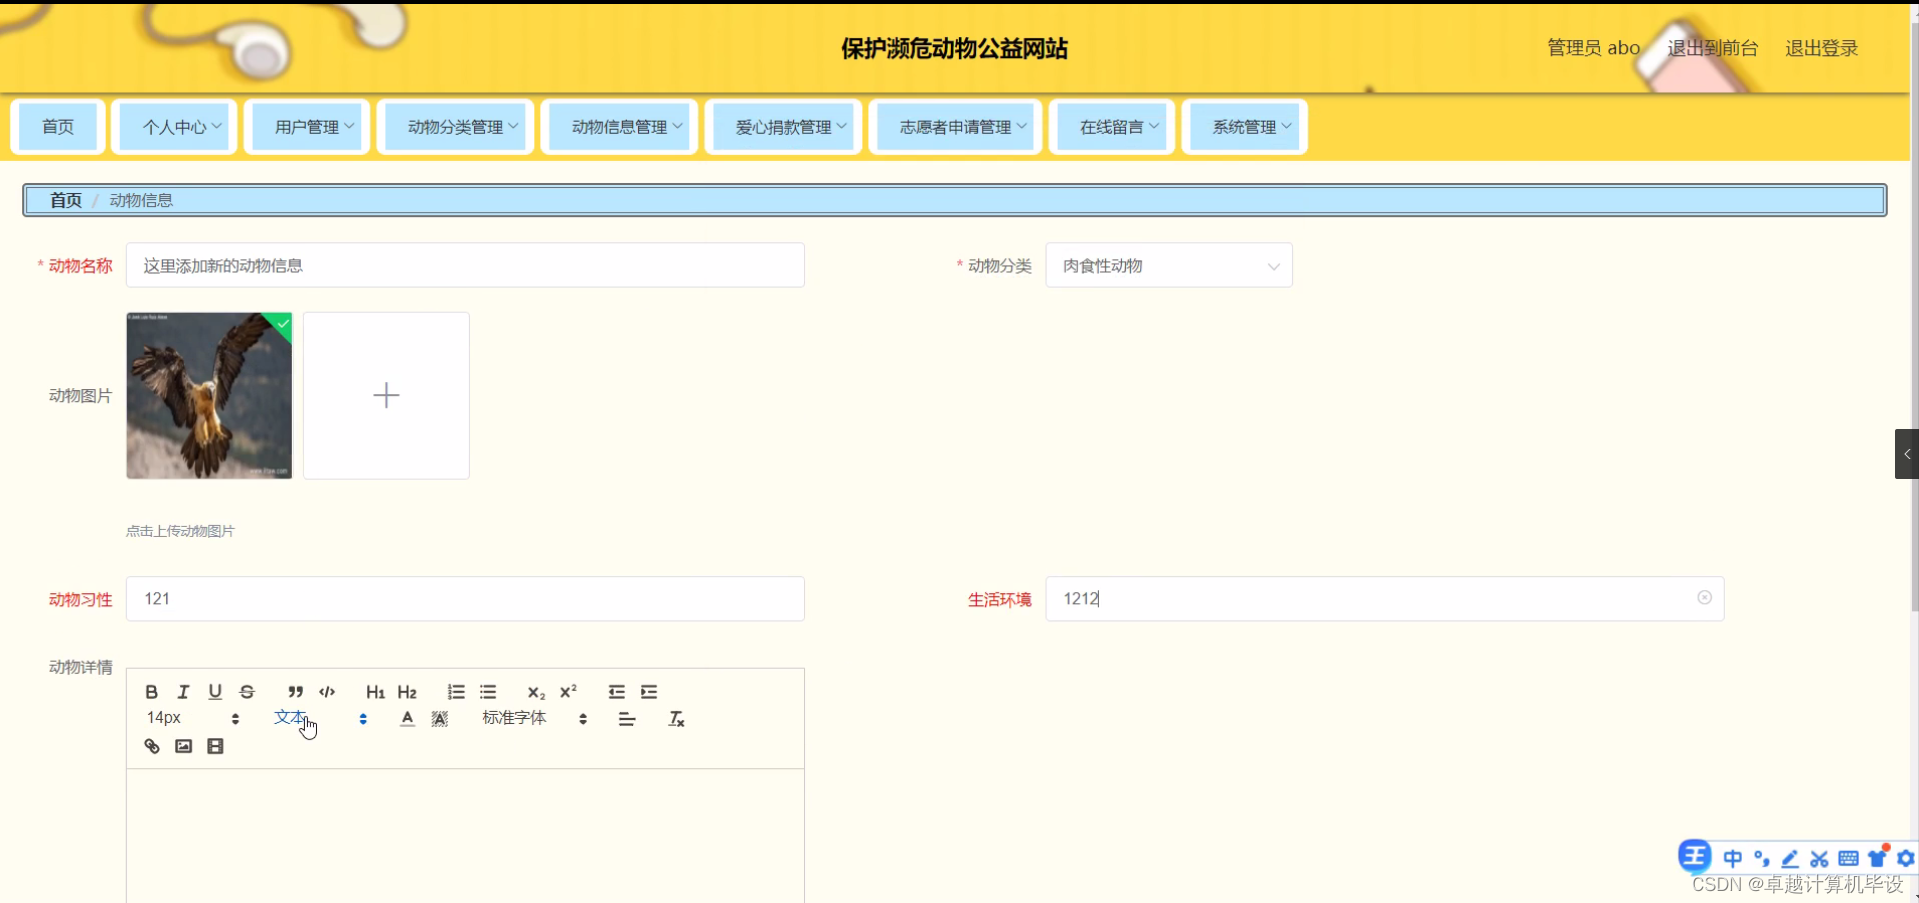Insert a video in editor
This screenshot has height=903, width=1919.
click(x=215, y=746)
